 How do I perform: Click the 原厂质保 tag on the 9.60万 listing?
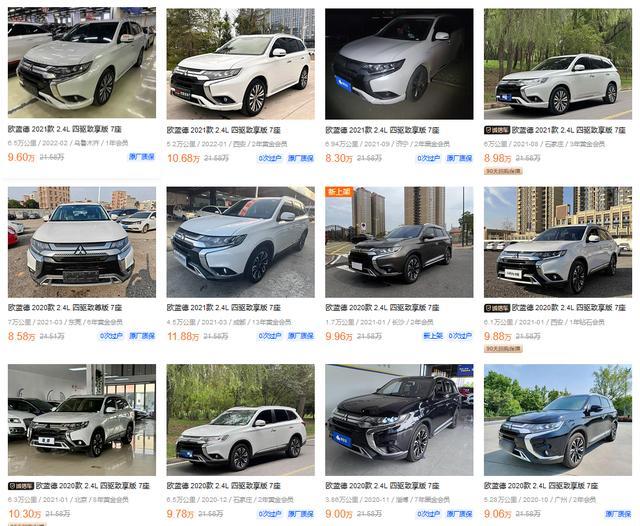click(x=142, y=157)
